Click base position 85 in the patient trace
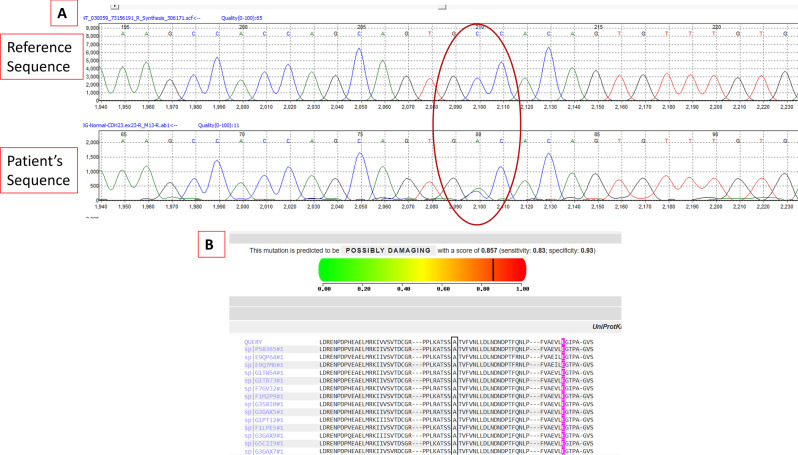This screenshot has width=798, height=455. point(597,134)
